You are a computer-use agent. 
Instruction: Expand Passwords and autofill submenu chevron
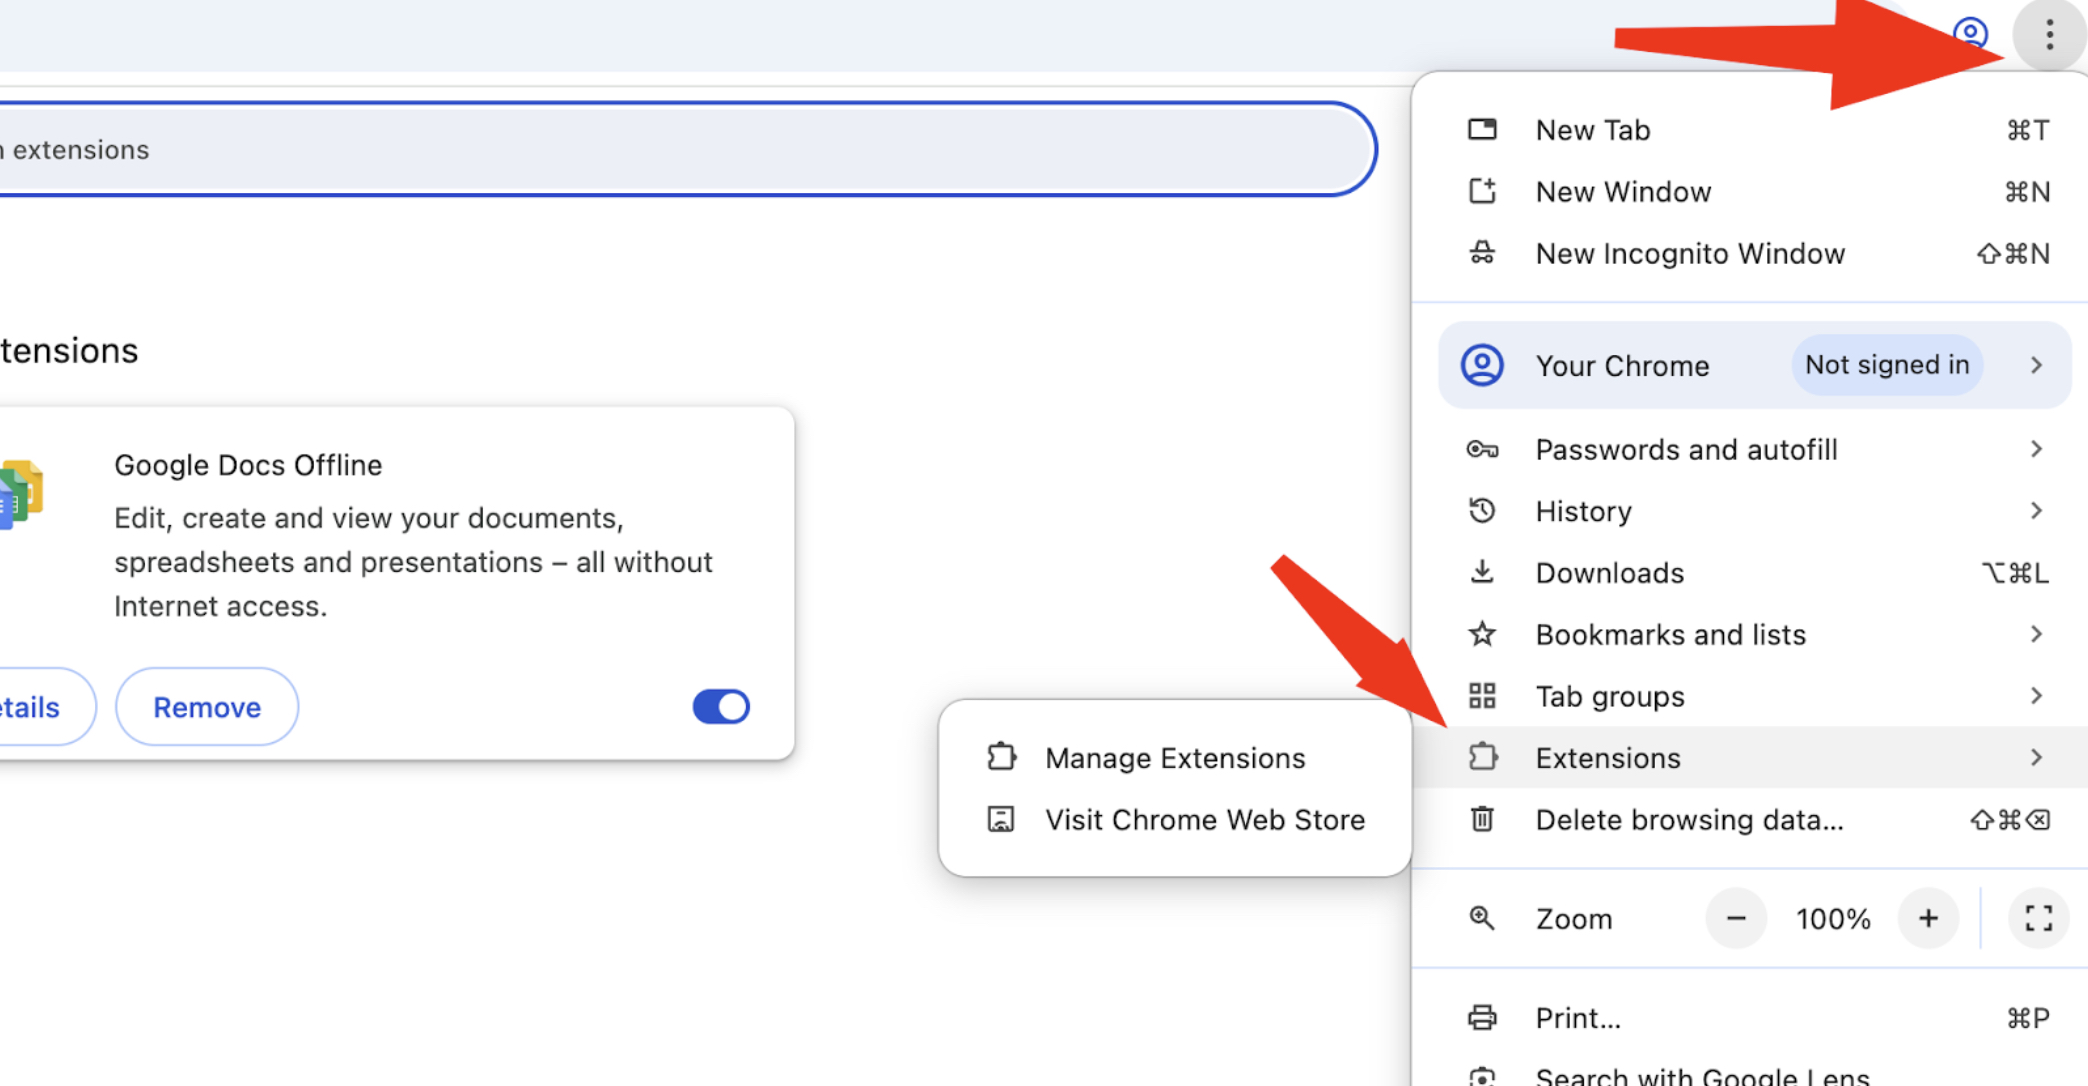pyautogui.click(x=2037, y=449)
